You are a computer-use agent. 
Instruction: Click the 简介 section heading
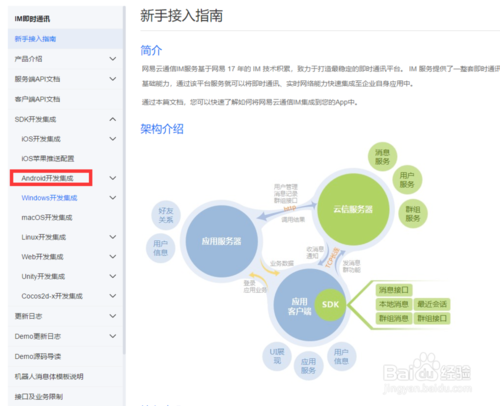[151, 50]
